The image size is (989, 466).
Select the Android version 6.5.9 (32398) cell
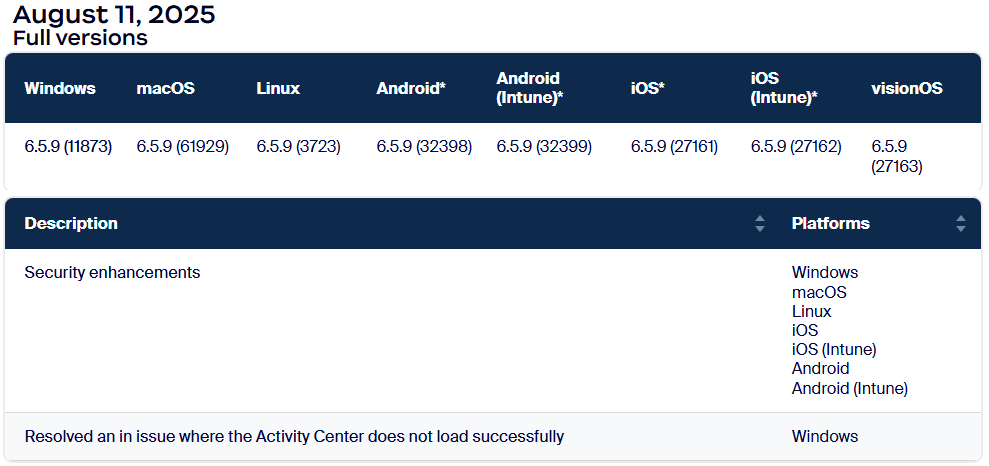point(424,147)
